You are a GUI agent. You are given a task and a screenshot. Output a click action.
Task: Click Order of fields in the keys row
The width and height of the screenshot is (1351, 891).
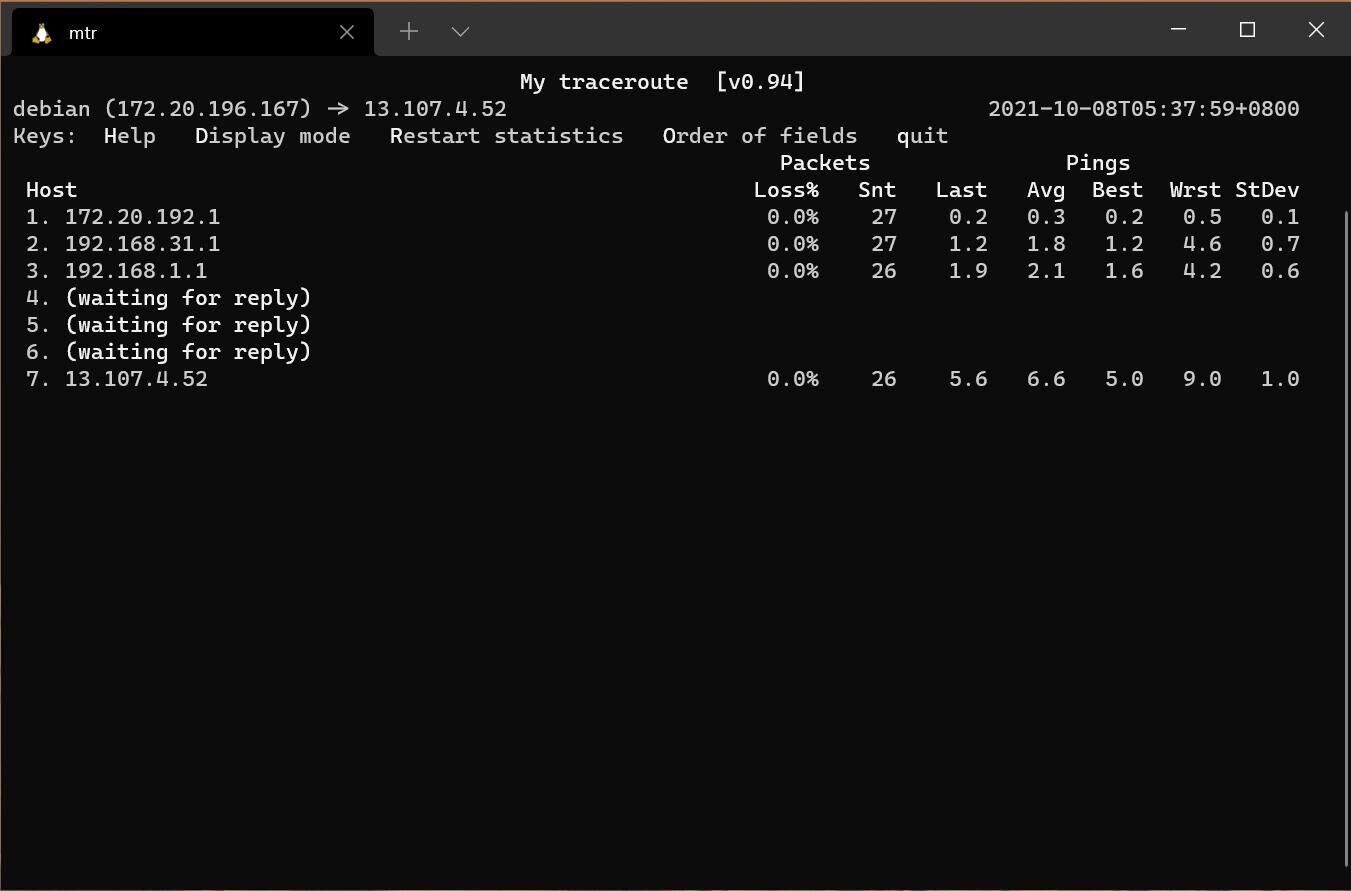point(759,136)
